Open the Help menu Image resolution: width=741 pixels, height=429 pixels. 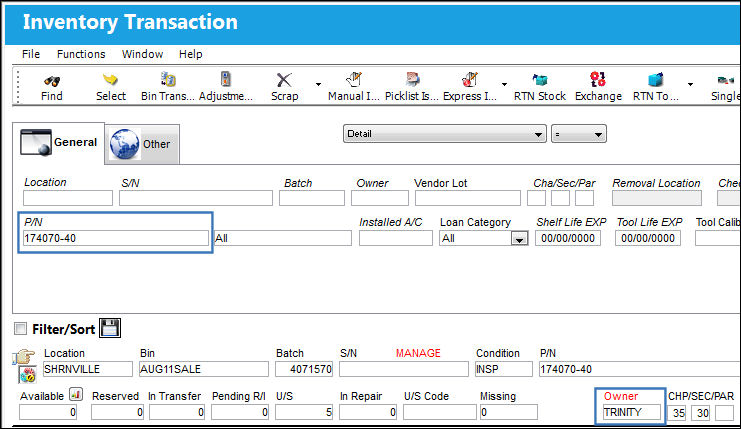click(190, 54)
